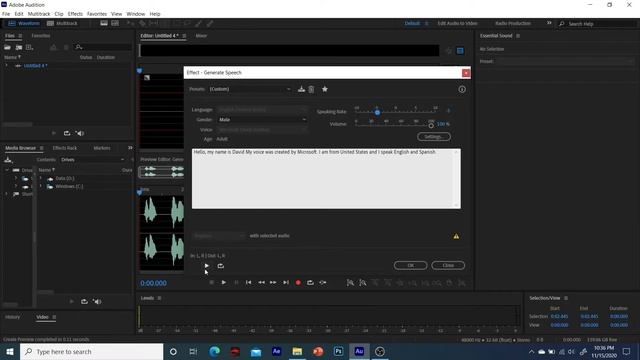
Task: Move playhead to next marker
Action: [286, 282]
